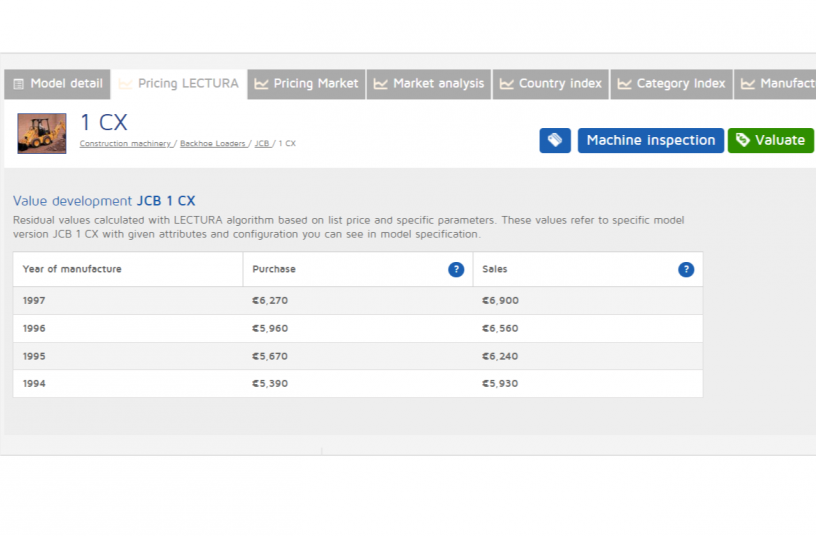Viewport: 816px width, 536px height.
Task: Click the Value development JCB 1 CX heading
Action: (104, 201)
